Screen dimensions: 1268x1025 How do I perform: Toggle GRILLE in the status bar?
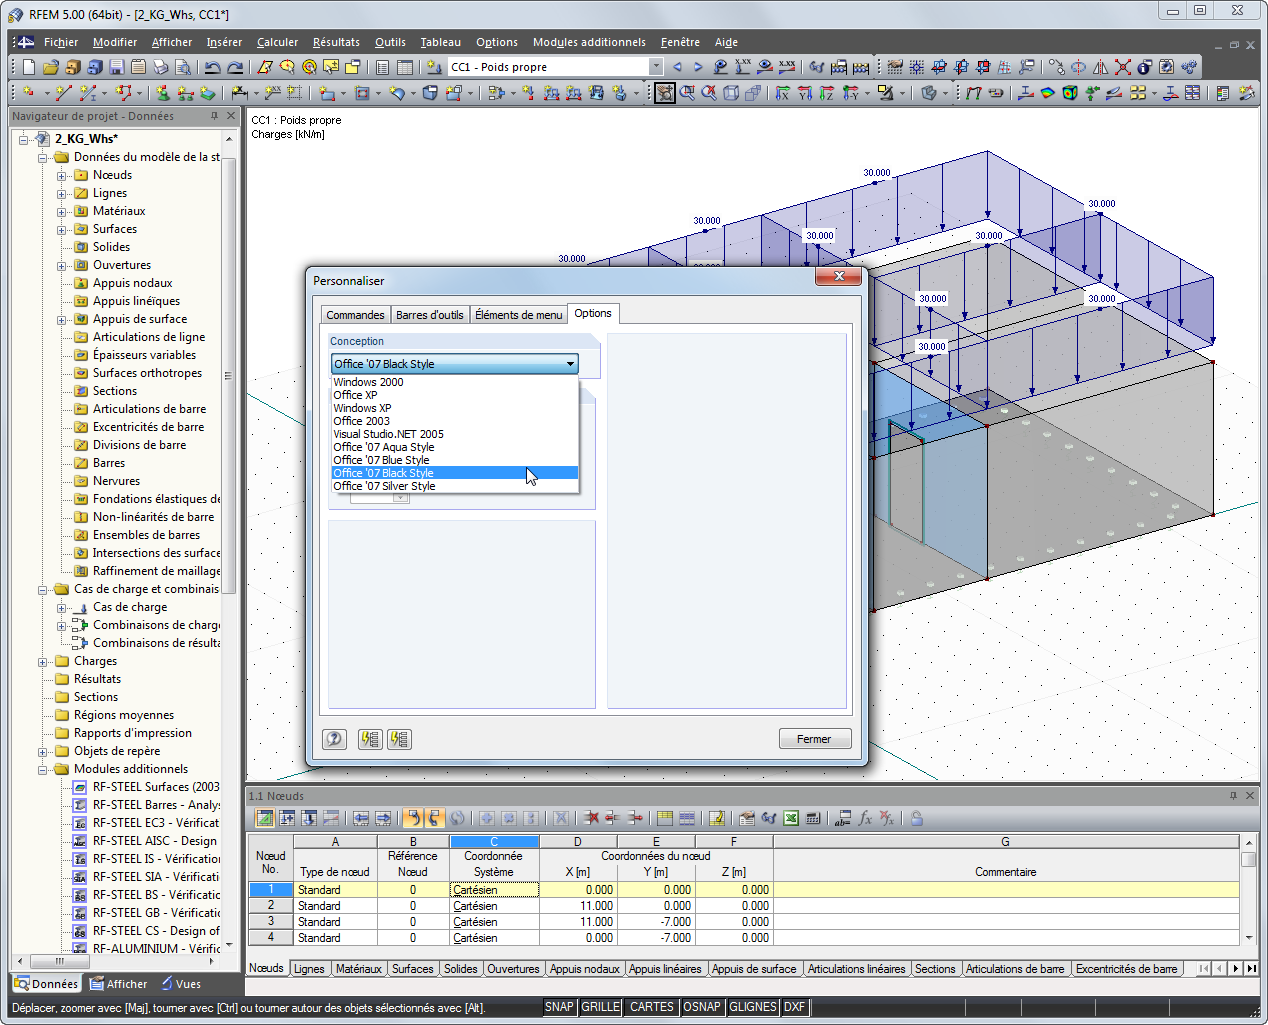[x=600, y=1007]
